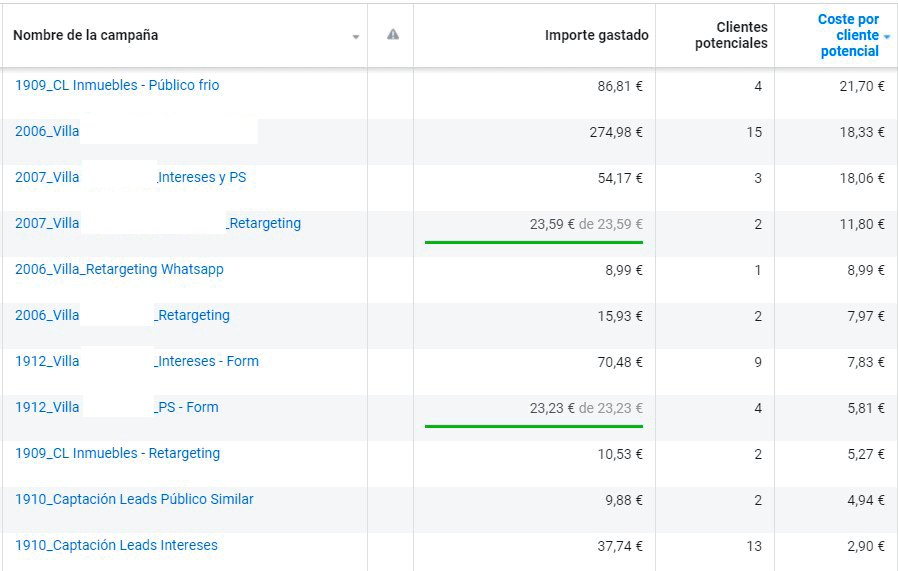Open campaign 1909_CL Inmuebles - Público frio
This screenshot has height=571, width=898.
[117, 86]
